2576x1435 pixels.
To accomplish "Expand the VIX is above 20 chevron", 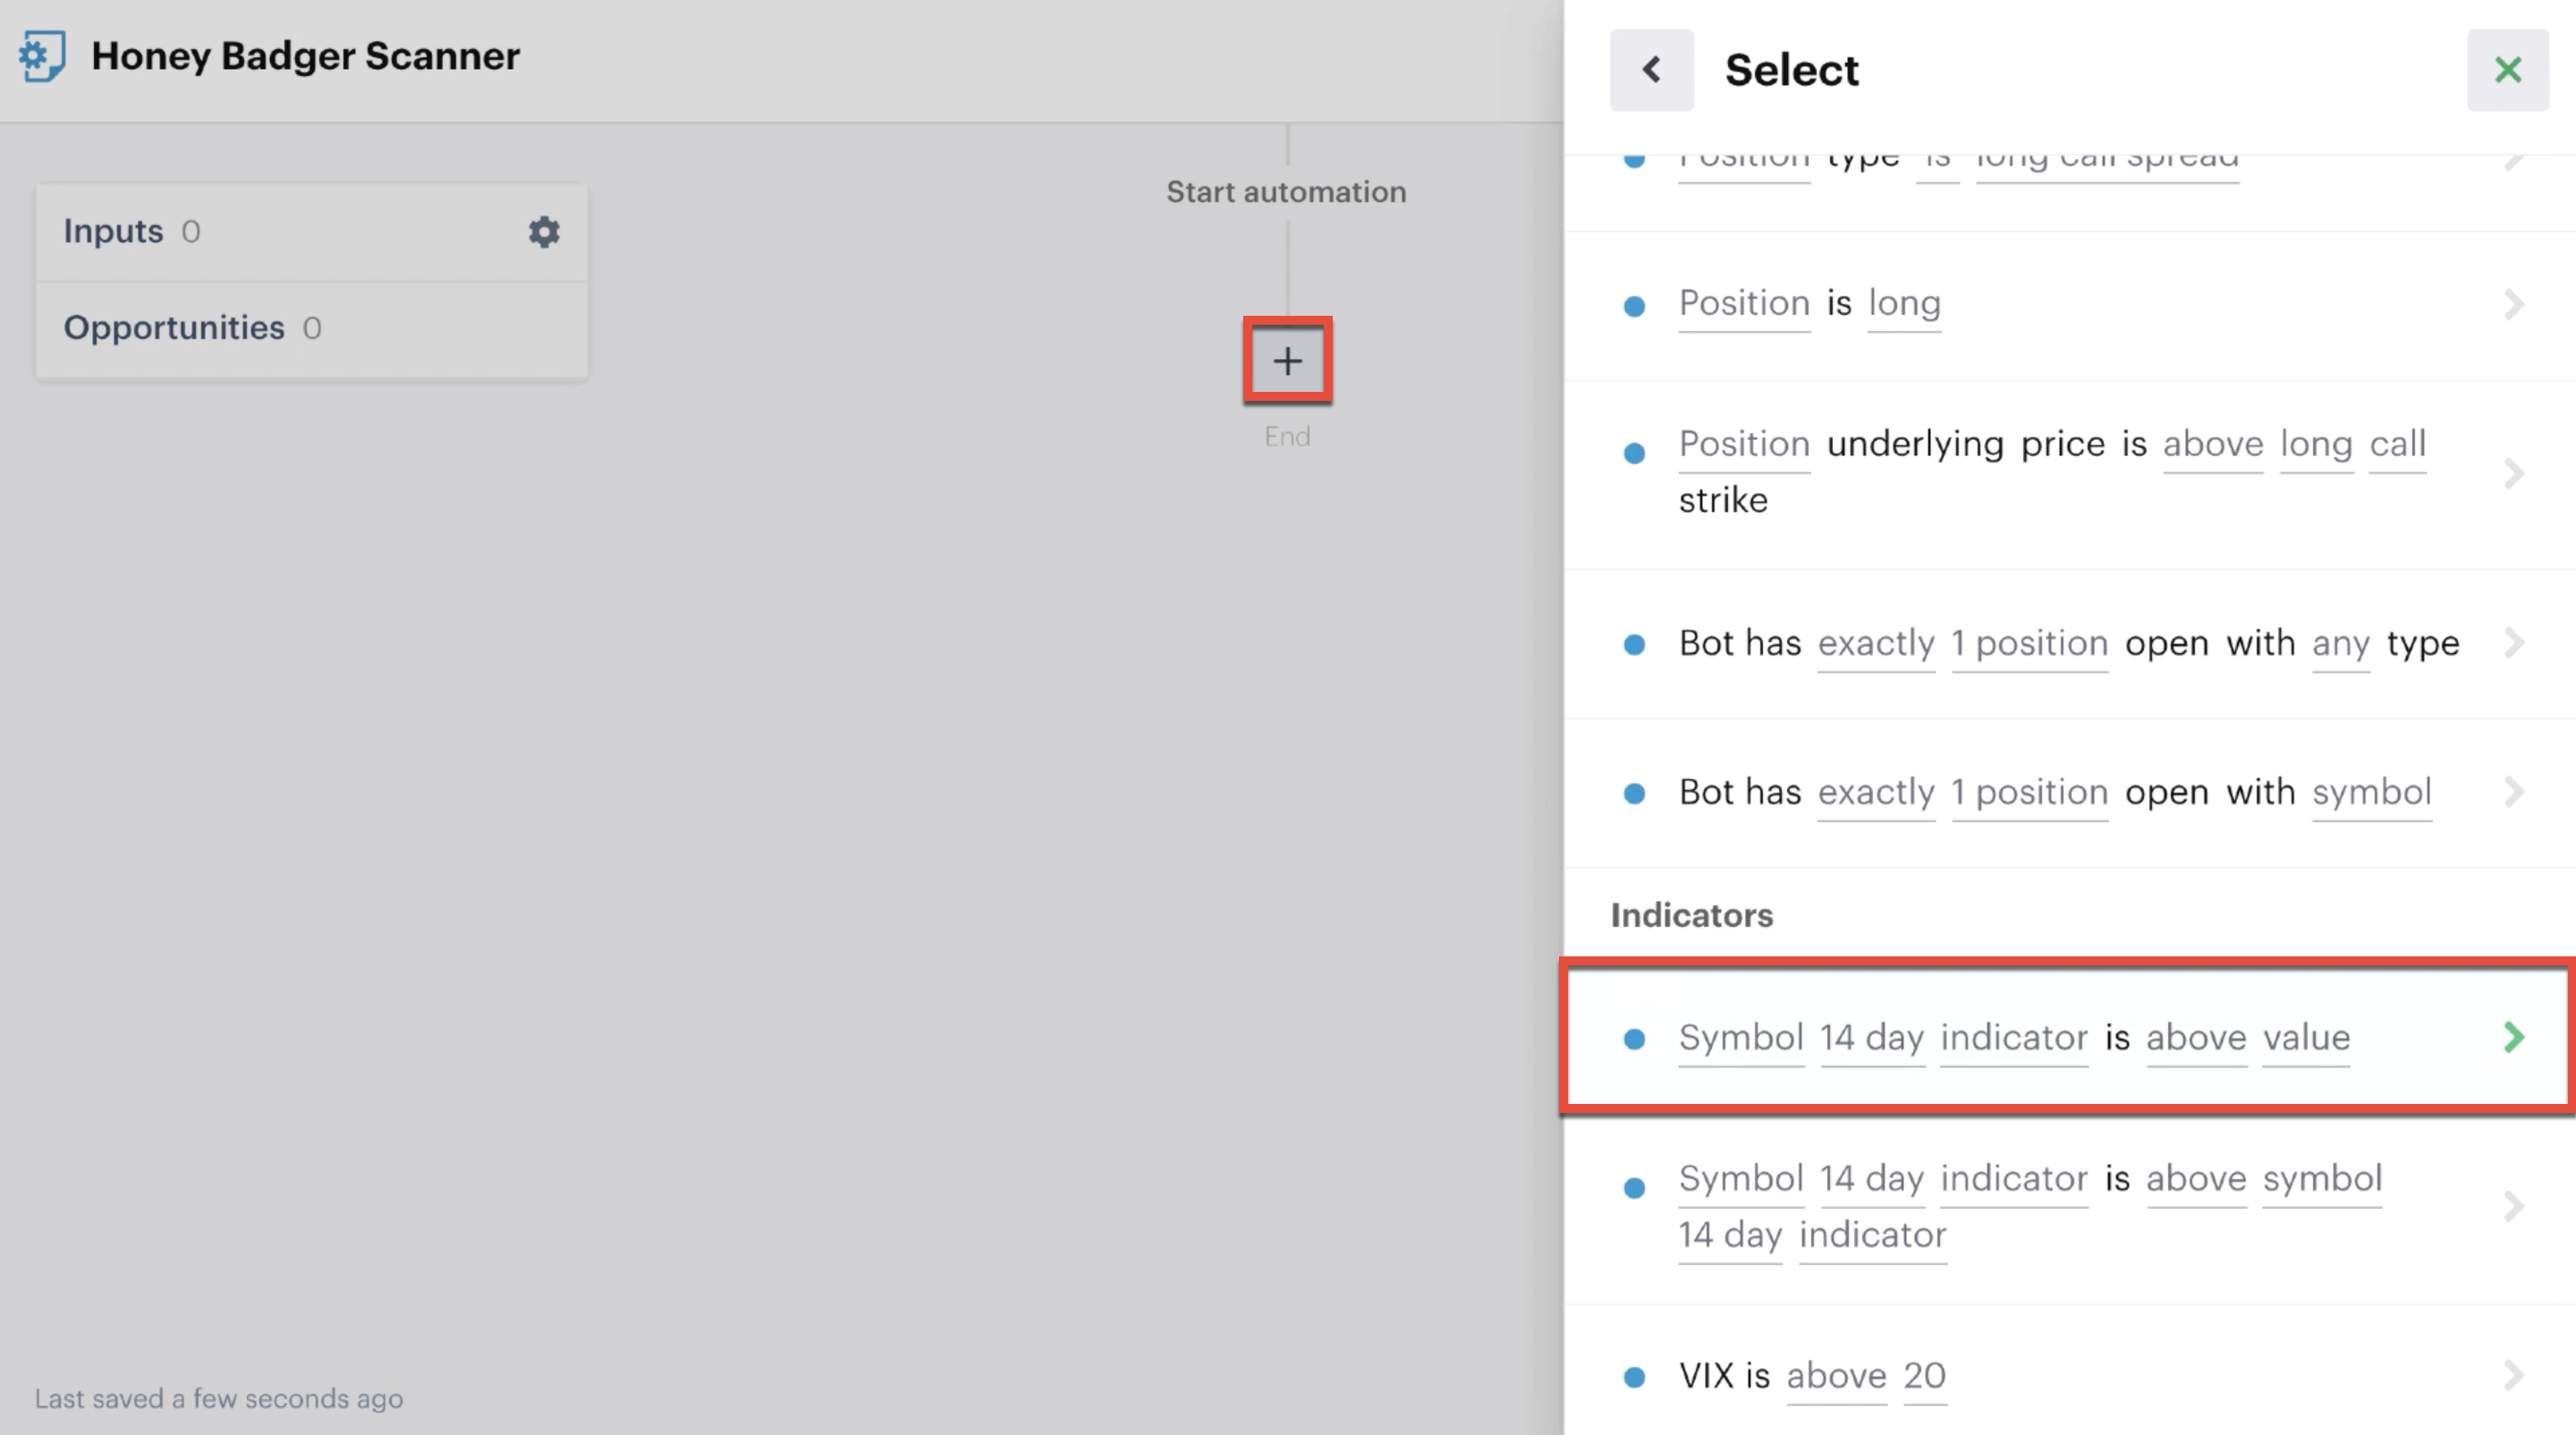I will click(x=2513, y=1375).
